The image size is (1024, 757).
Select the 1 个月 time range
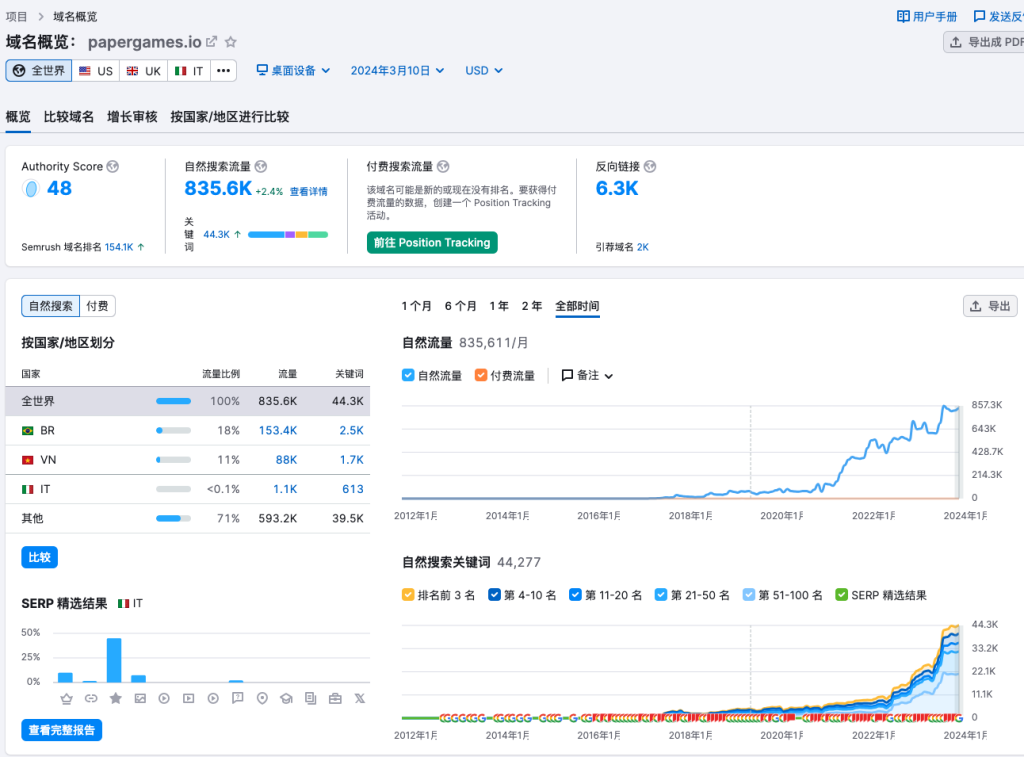pyautogui.click(x=416, y=306)
